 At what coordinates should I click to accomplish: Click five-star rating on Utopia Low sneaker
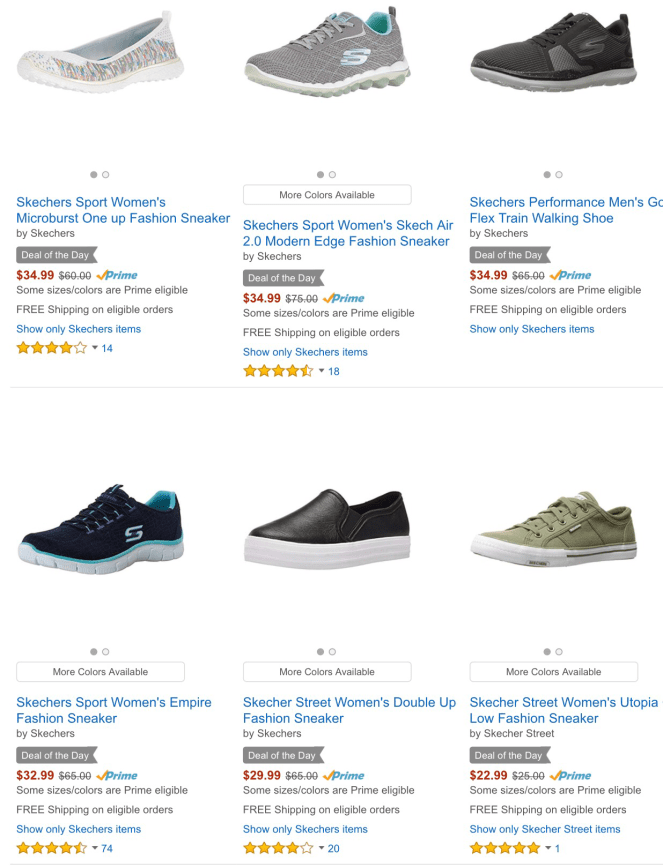pyautogui.click(x=504, y=848)
